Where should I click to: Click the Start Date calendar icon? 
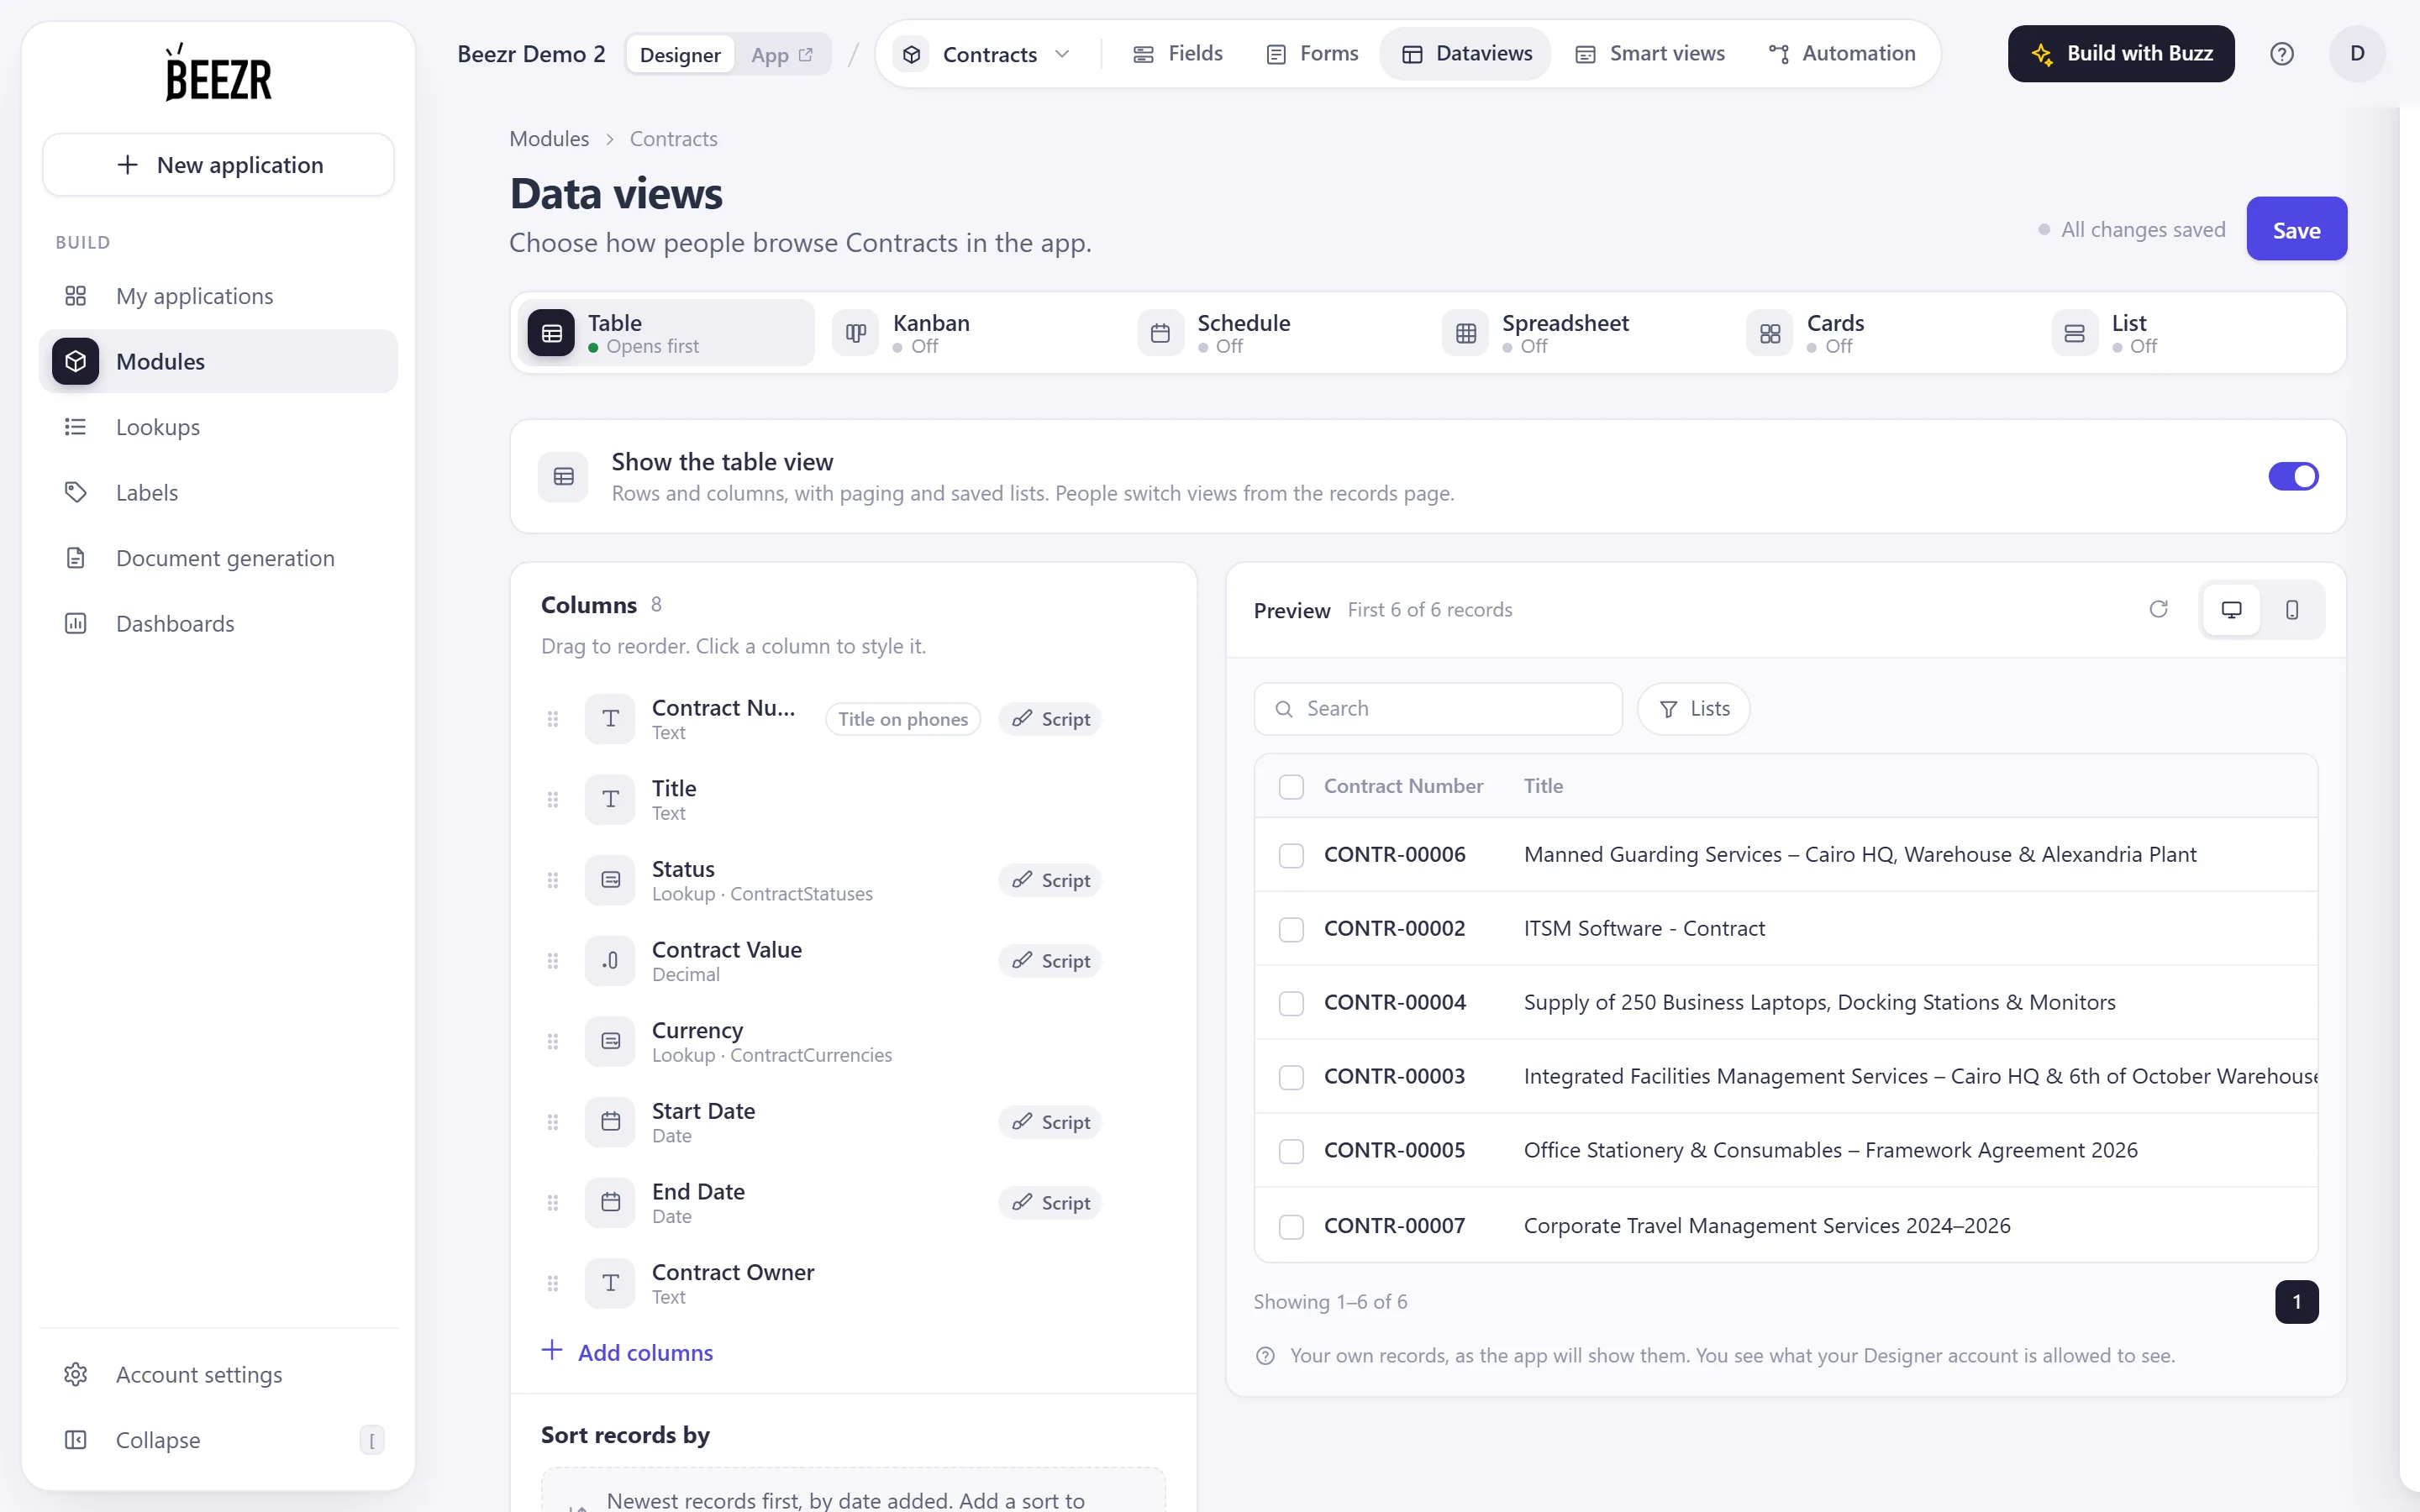click(x=610, y=1122)
